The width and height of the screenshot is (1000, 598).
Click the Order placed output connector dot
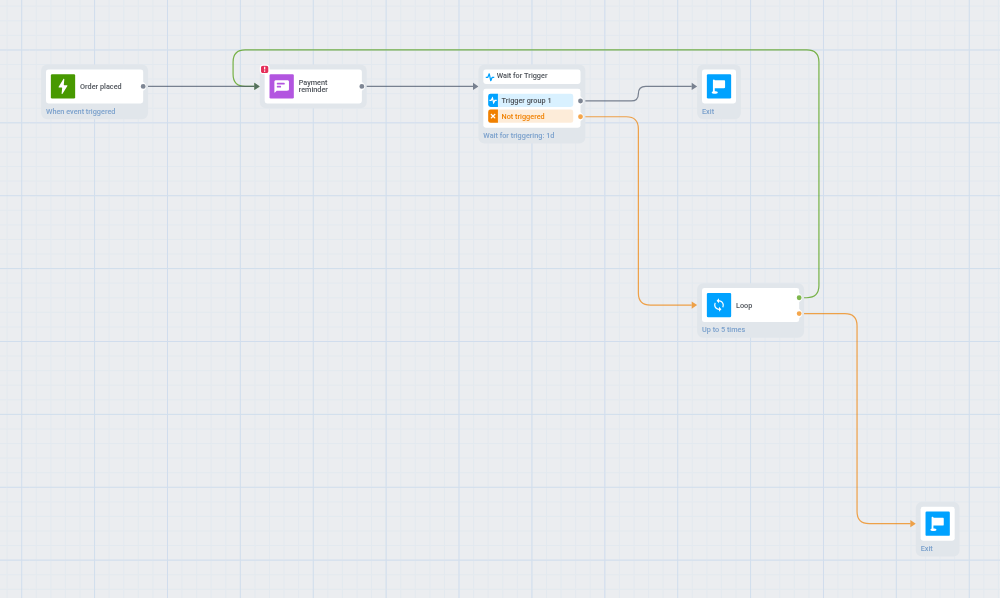pos(143,86)
